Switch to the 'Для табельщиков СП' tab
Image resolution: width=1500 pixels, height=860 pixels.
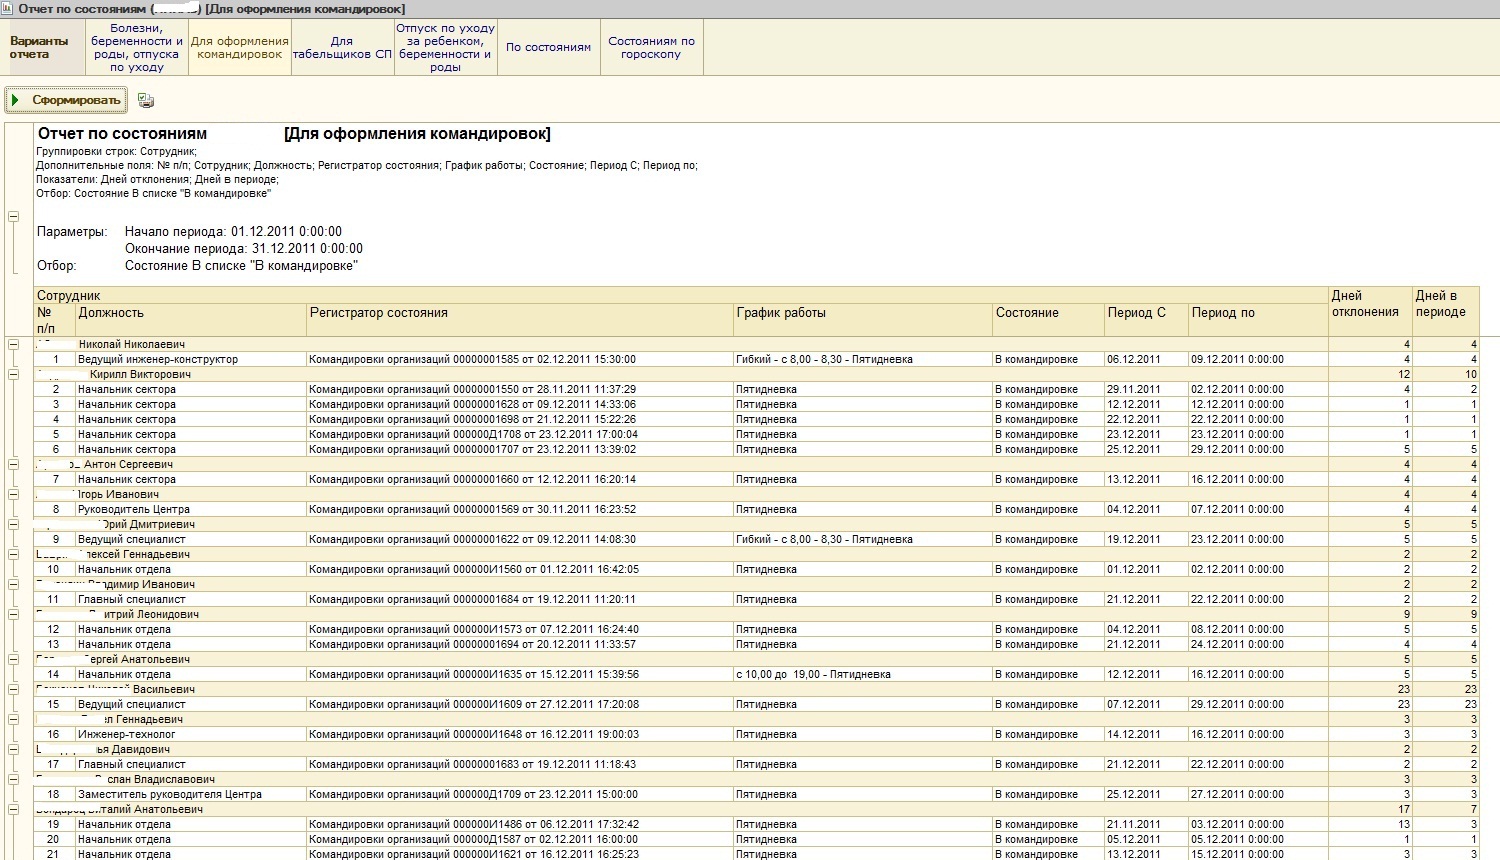pos(342,47)
